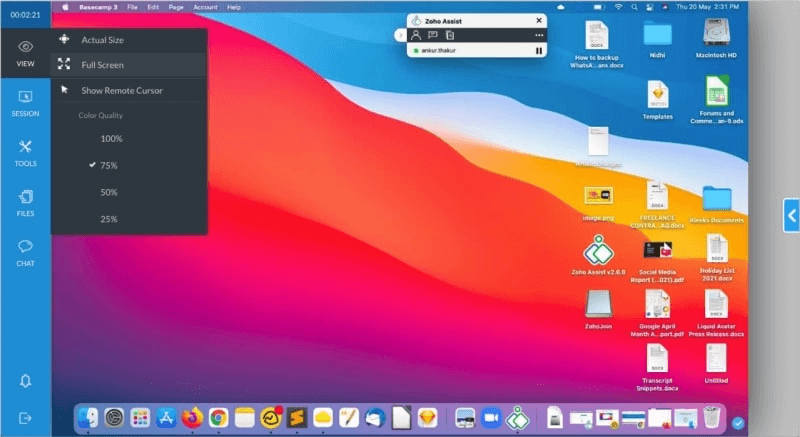Switch to Full Screen view
This screenshot has height=437, width=800.
pyautogui.click(x=103, y=65)
